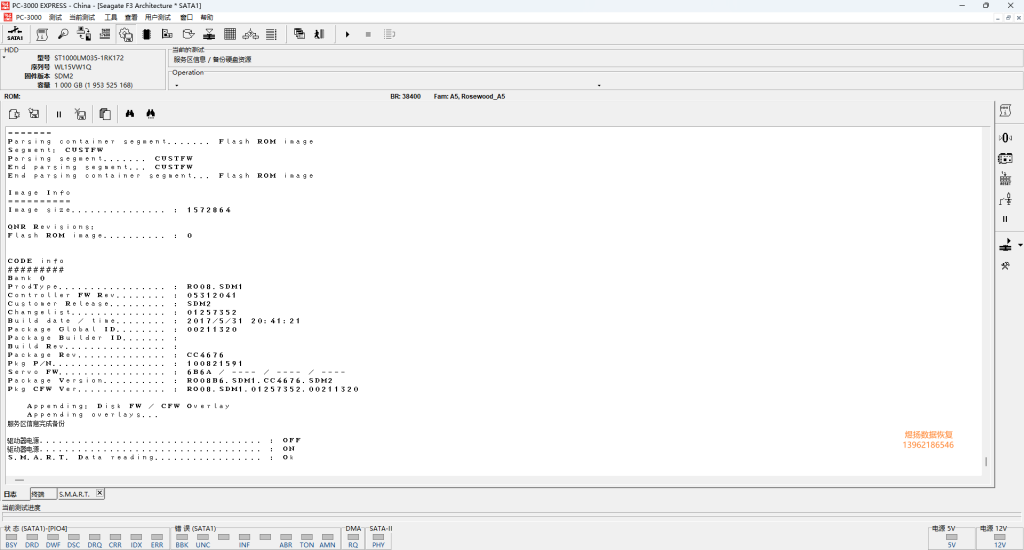Click the circuit board sidebar icon
Viewport: 1024px width, 550px height.
tap(1005, 158)
